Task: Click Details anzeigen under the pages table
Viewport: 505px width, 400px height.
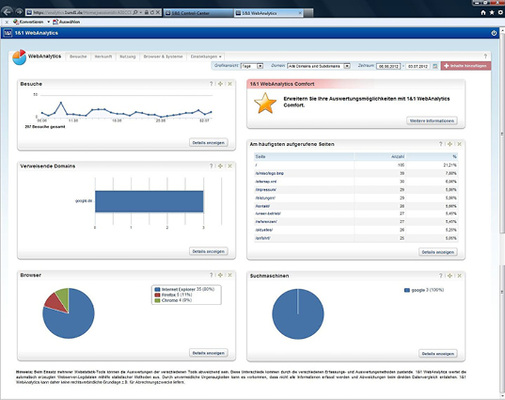Action: (438, 252)
